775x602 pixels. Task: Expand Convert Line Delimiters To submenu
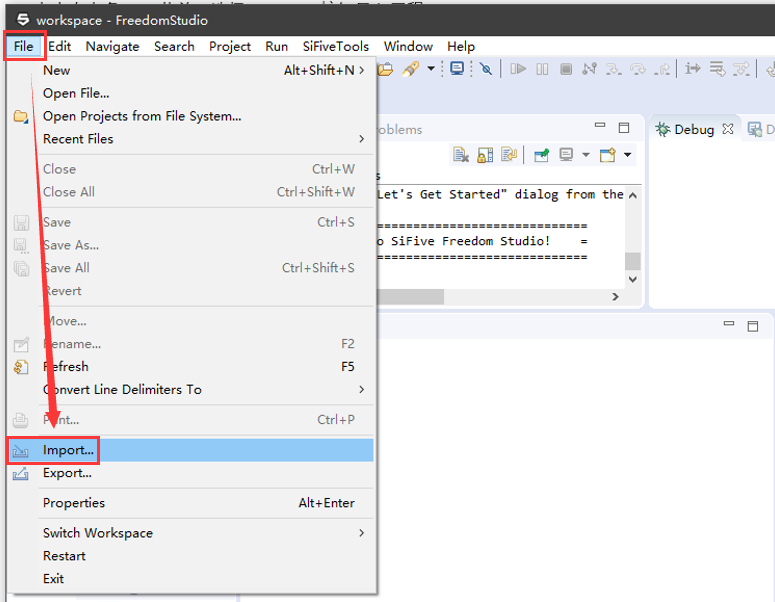click(190, 389)
